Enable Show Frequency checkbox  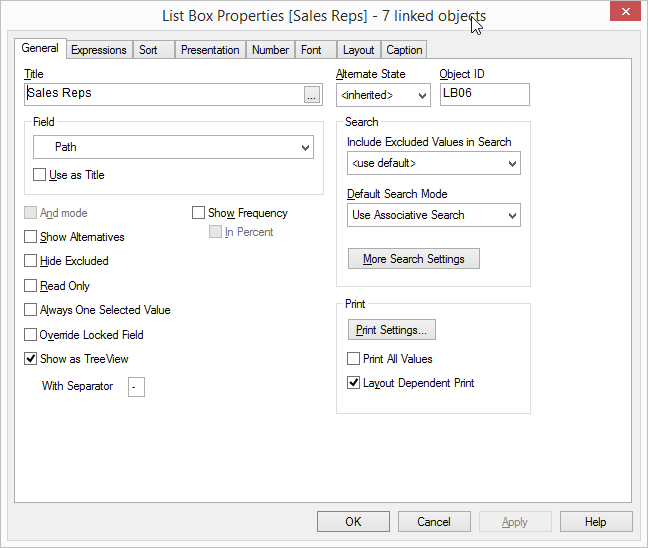199,213
